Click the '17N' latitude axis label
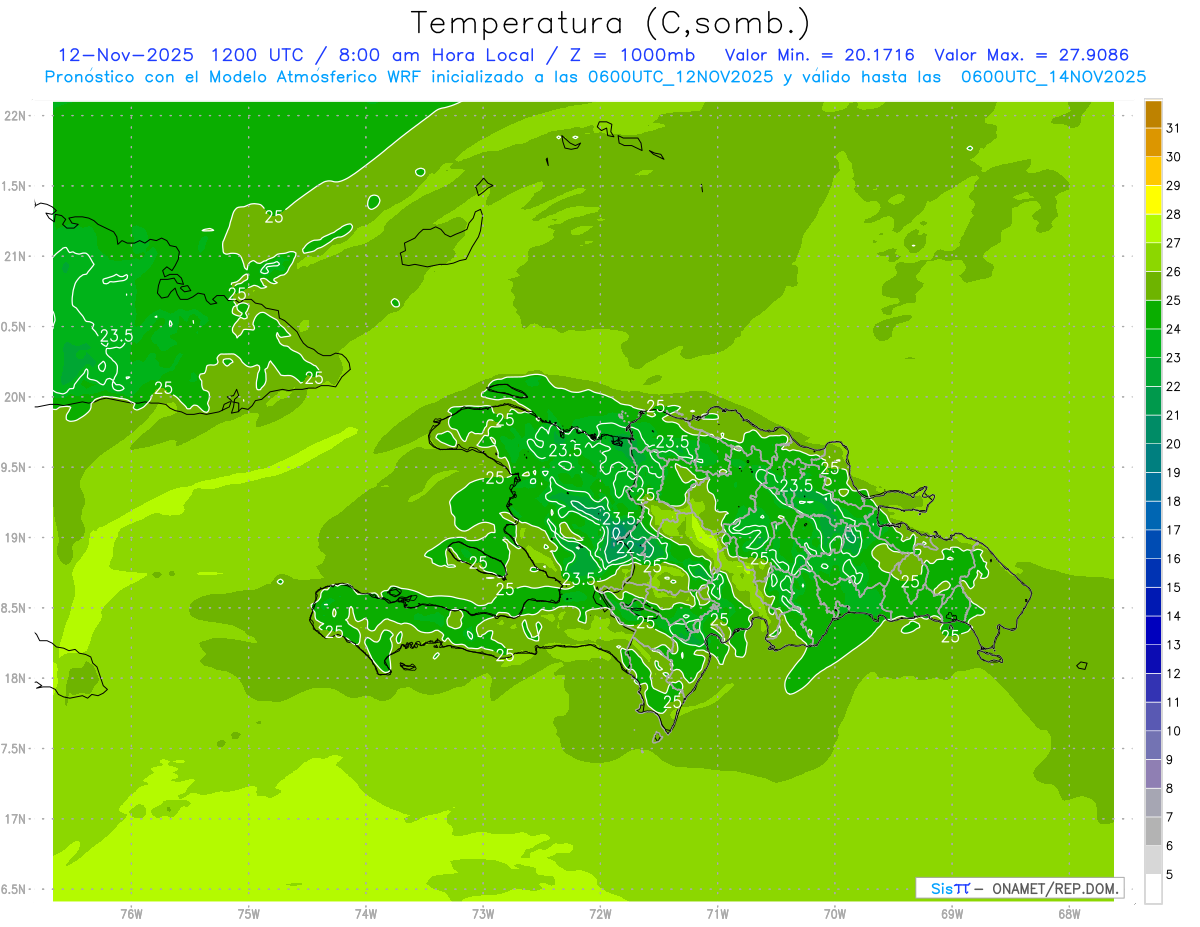Screen dimensions: 1200x927 15,819
